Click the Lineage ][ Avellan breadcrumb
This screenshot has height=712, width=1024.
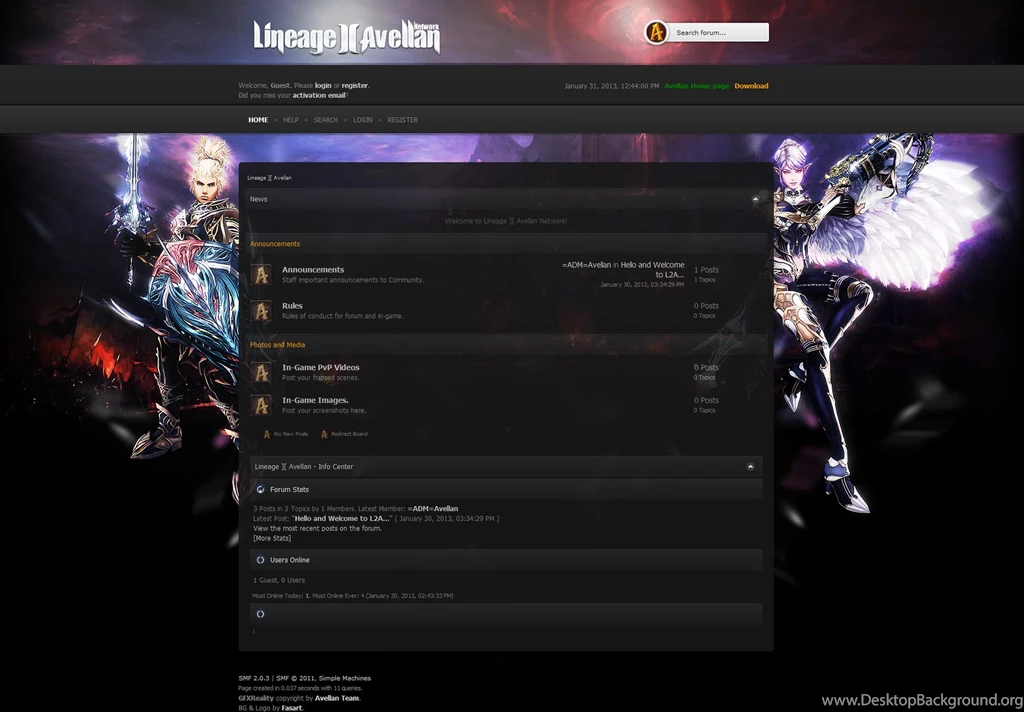pyautogui.click(x=269, y=178)
